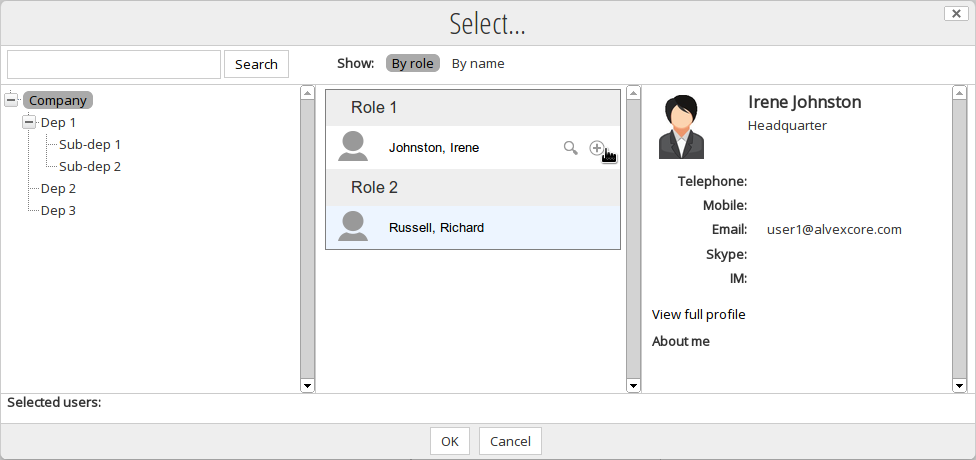This screenshot has width=976, height=460.
Task: Click the avatar icon of Johnston, Irene
Action: pos(353,146)
